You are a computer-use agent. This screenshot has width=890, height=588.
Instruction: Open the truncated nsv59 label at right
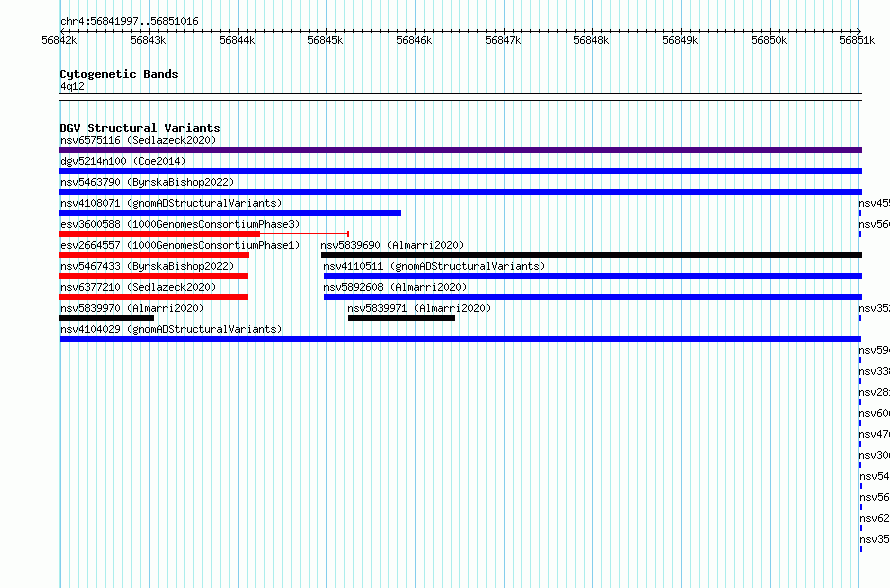pyautogui.click(x=874, y=350)
